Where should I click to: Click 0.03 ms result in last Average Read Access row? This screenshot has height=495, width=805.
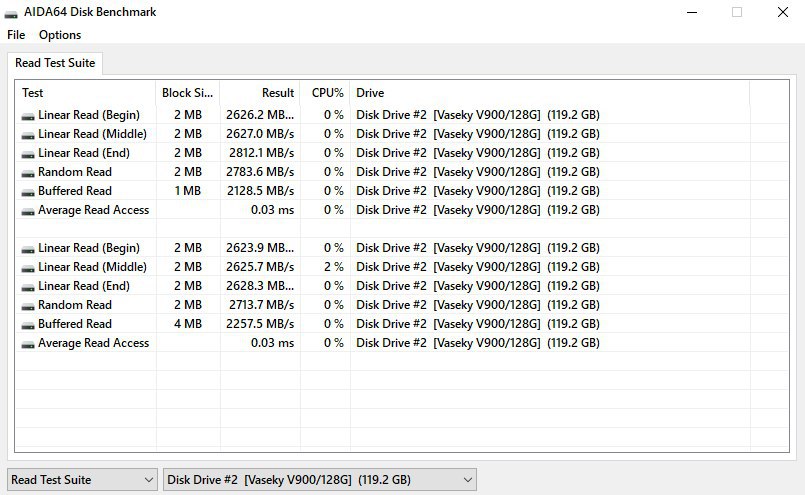273,342
